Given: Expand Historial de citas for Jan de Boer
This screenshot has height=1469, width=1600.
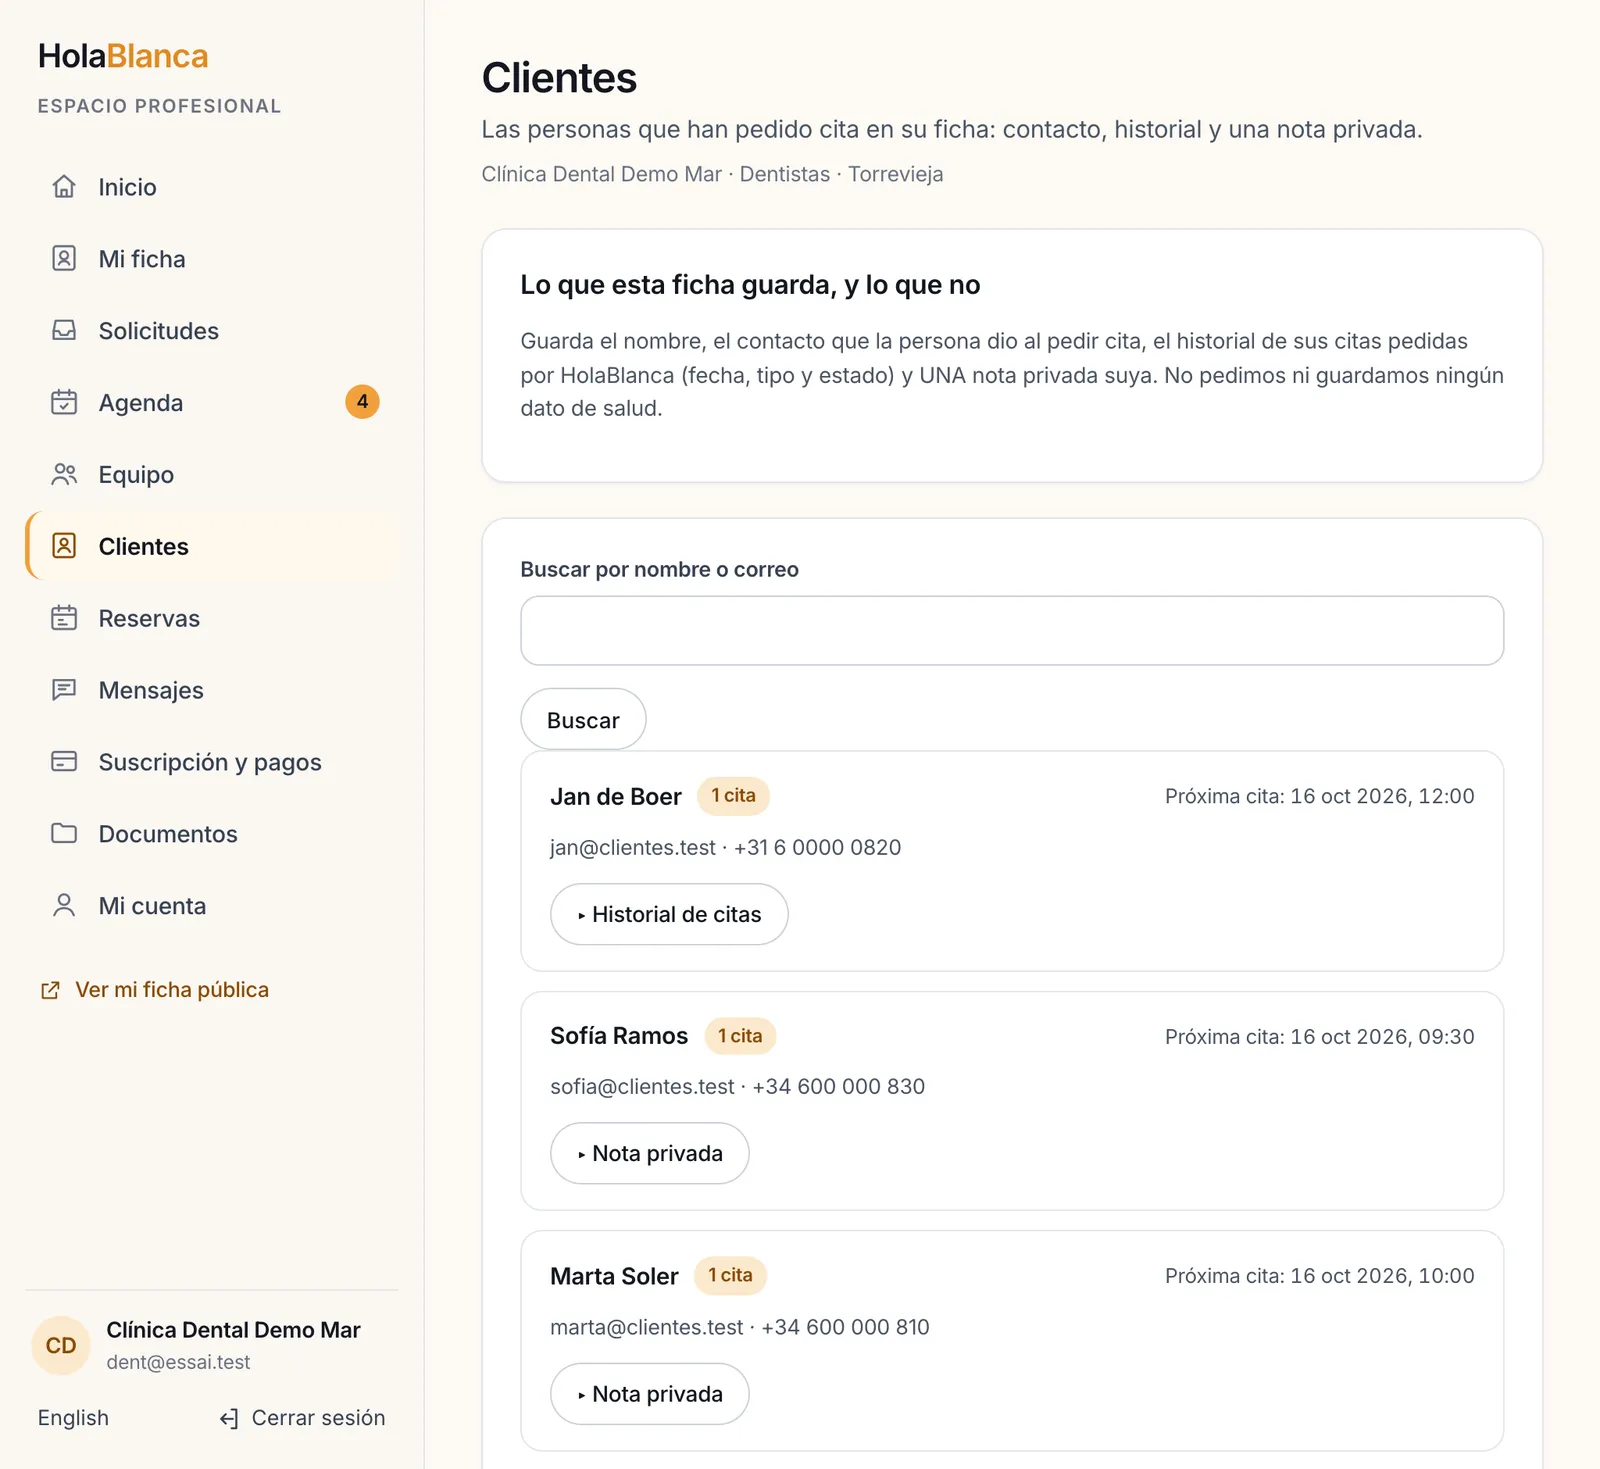Looking at the screenshot, I should tap(669, 914).
